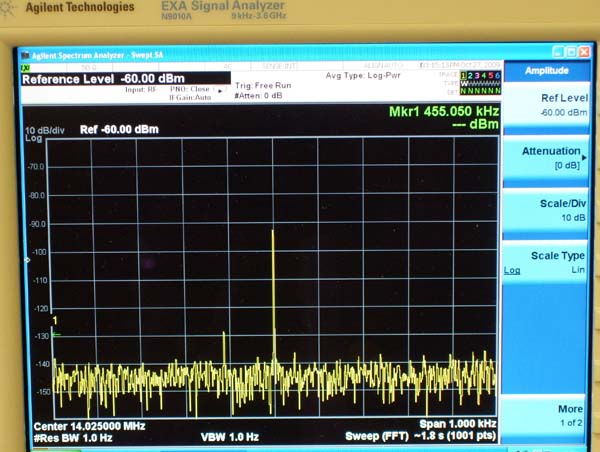The width and height of the screenshot is (600, 452).
Task: Click the Span 1.000 kHz readout
Action: click(x=458, y=424)
